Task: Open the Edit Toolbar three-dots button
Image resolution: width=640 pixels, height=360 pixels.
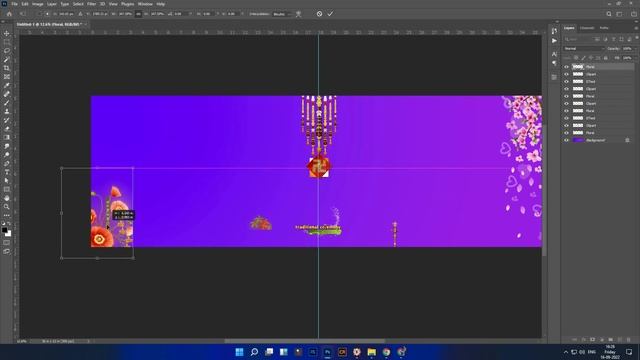Action: (x=7, y=215)
